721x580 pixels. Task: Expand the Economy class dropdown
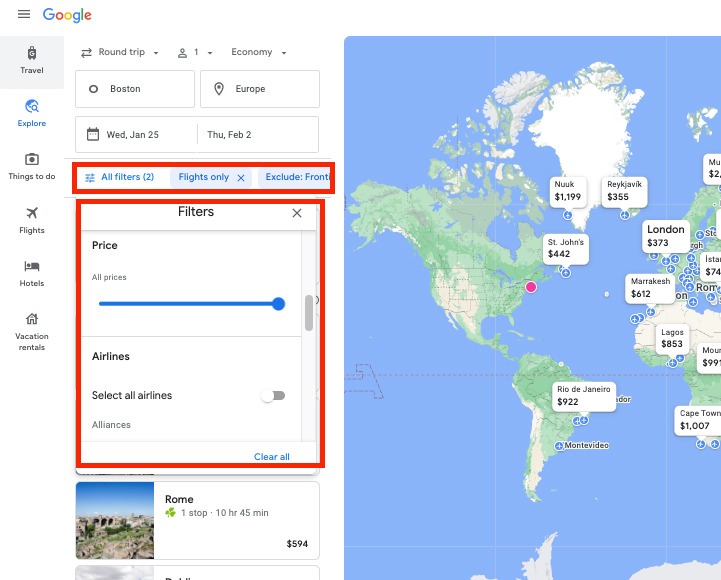tap(258, 52)
